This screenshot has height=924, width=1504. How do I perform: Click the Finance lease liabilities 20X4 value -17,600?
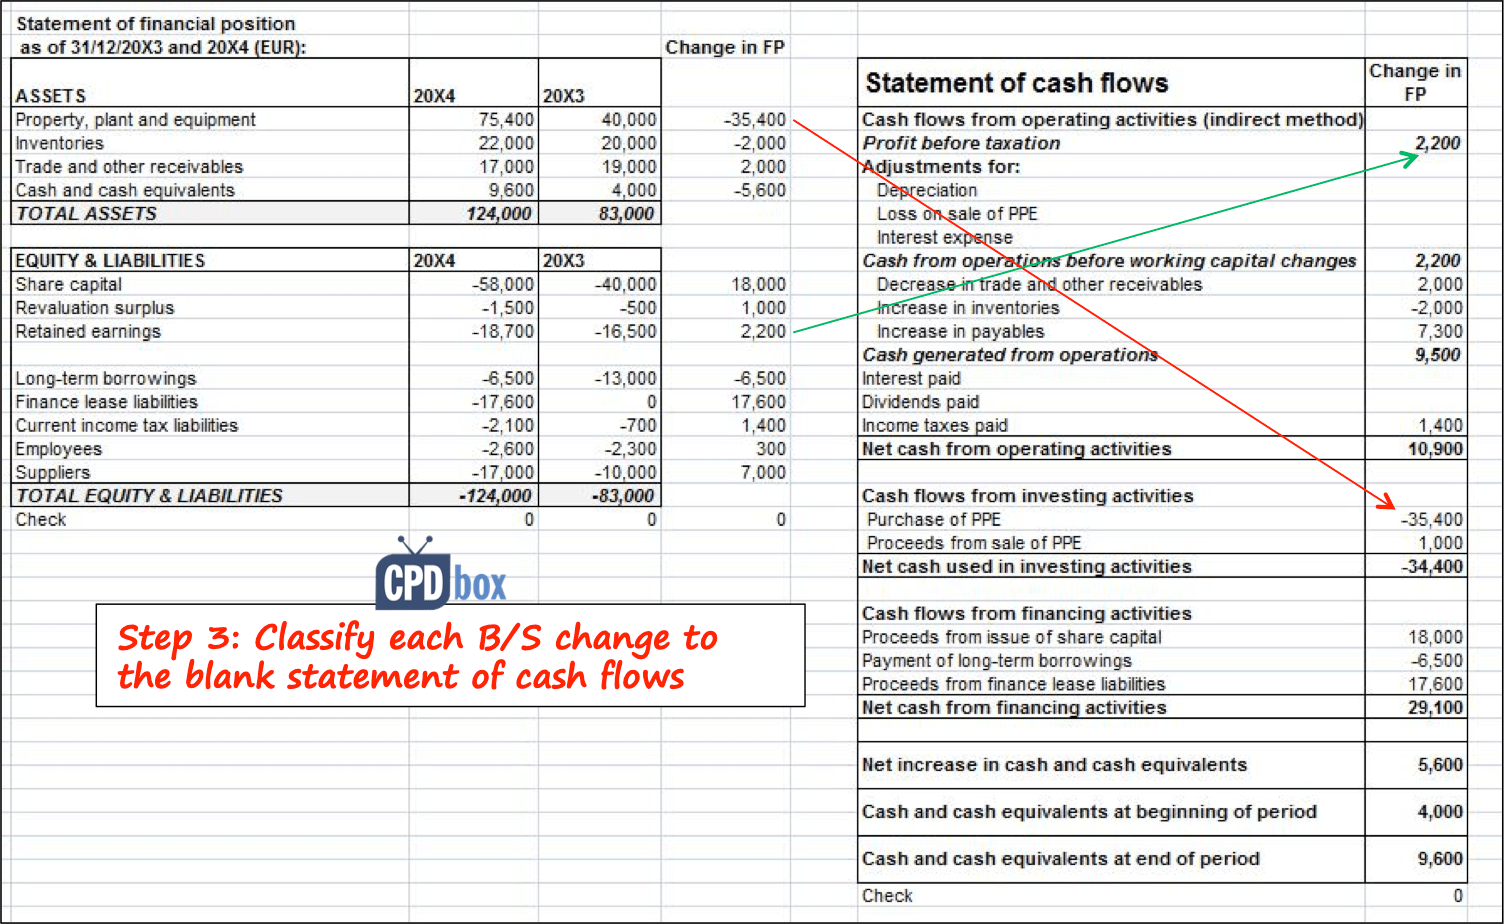503,402
